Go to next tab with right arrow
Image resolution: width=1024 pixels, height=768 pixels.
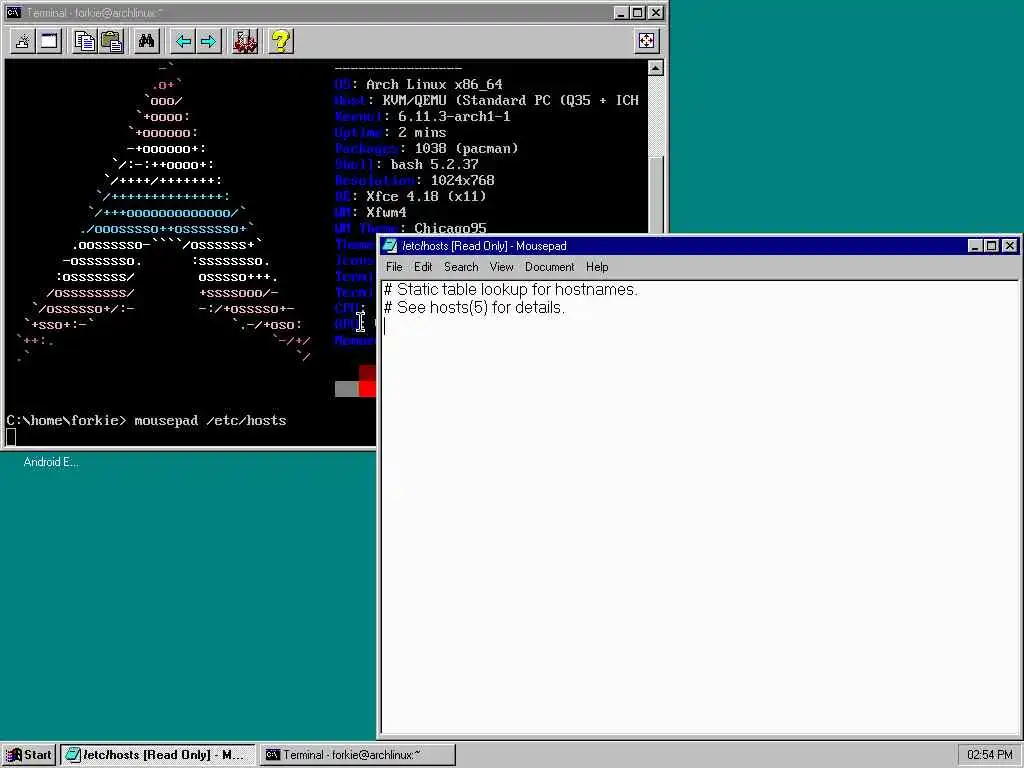pos(208,41)
